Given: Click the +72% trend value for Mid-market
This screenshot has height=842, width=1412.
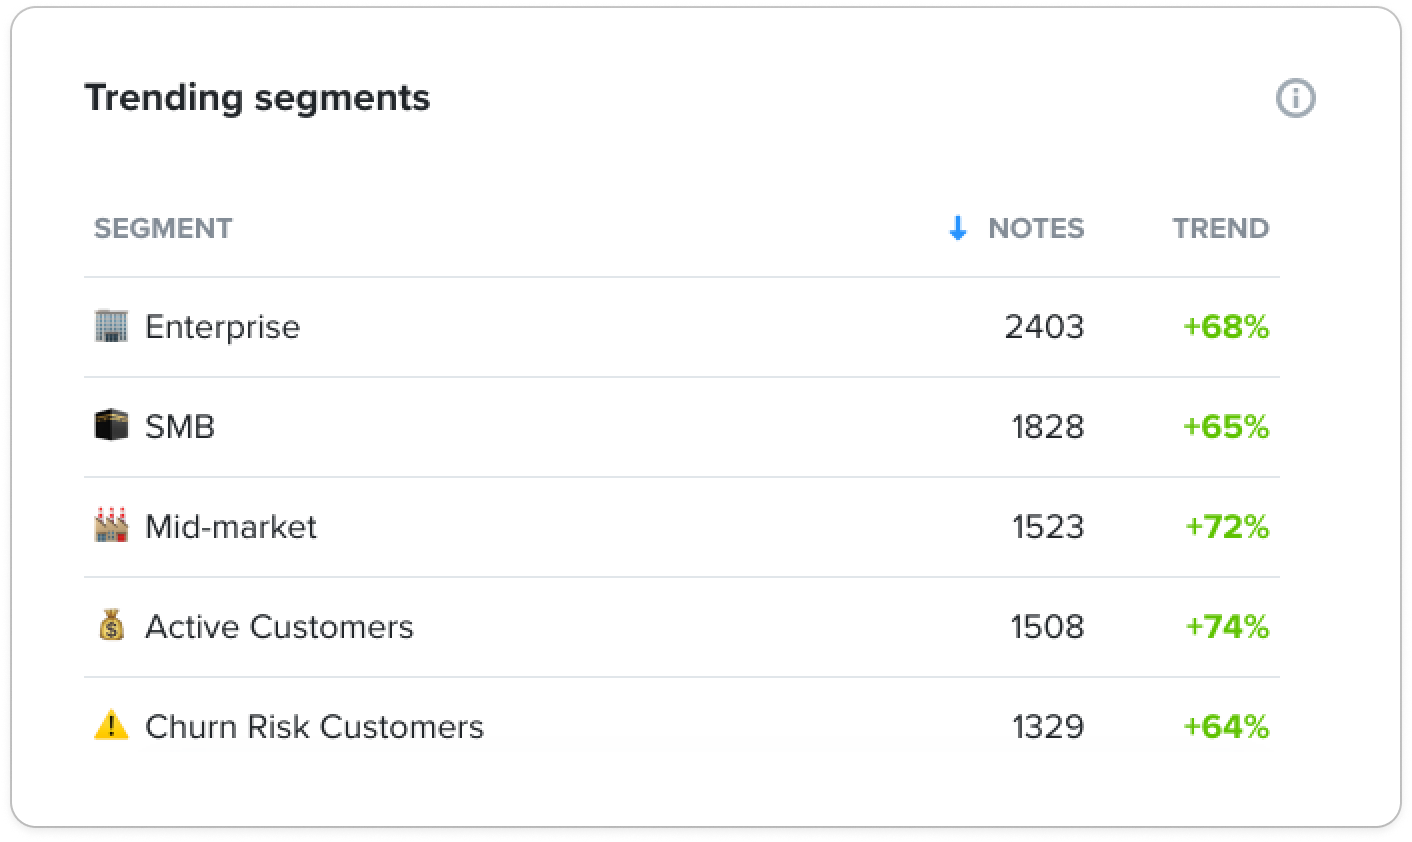Looking at the screenshot, I should [1227, 527].
